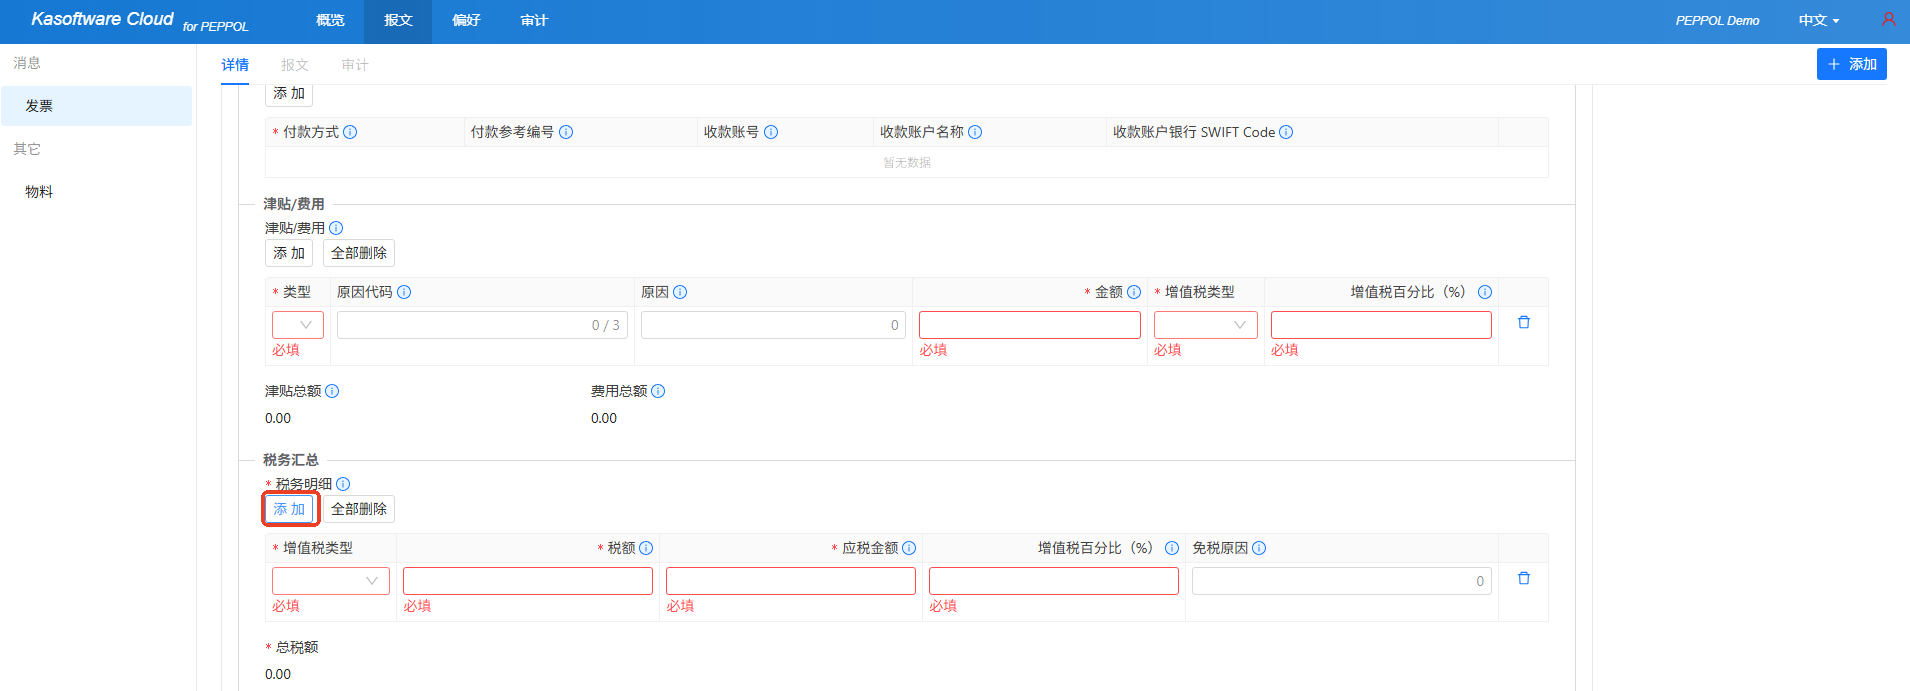Select 物料 in the left sidebar

(x=39, y=192)
